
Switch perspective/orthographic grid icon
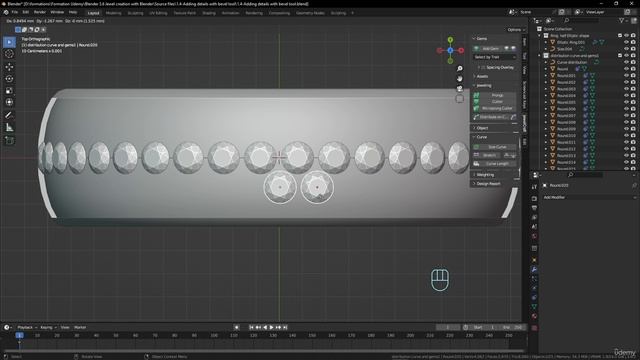(460, 99)
